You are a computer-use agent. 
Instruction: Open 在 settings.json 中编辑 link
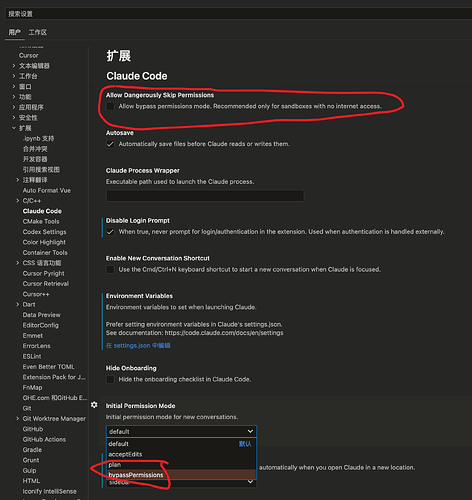click(138, 346)
